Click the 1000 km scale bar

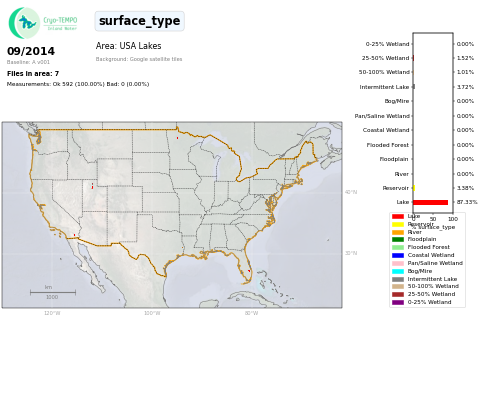pyautogui.click(x=53, y=292)
